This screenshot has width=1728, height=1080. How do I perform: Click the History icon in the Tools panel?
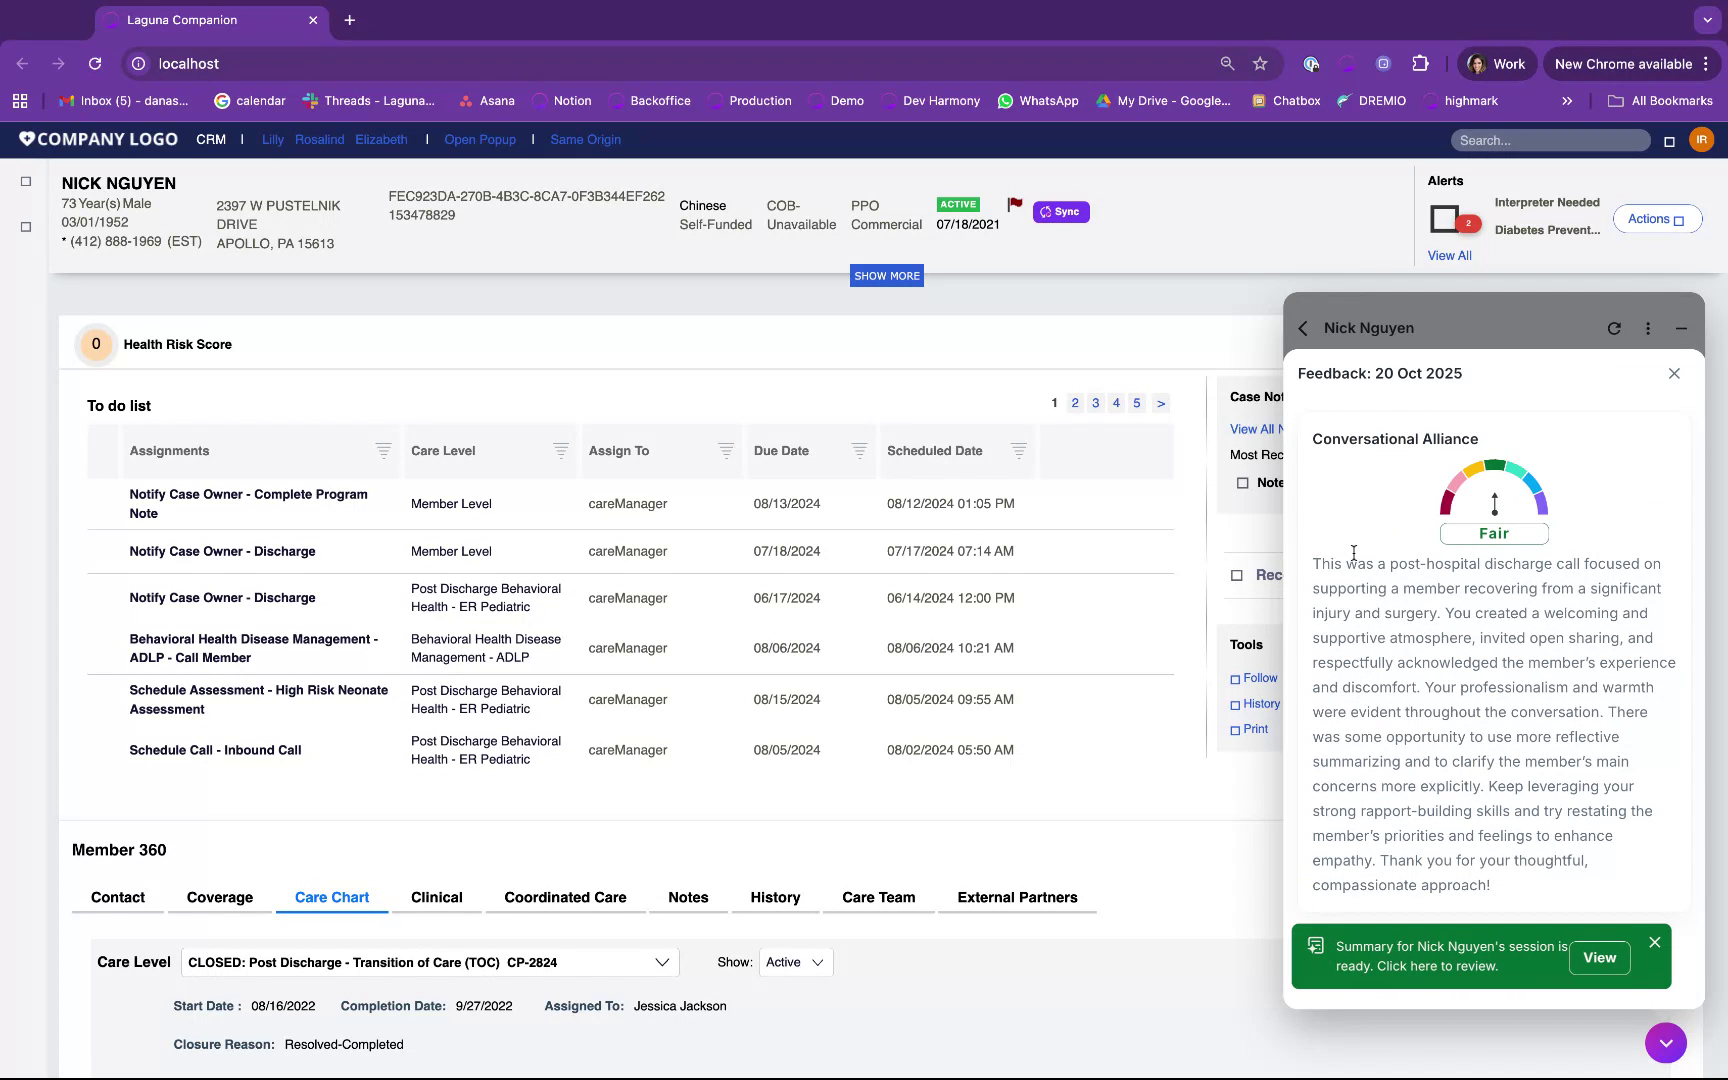pos(1236,704)
